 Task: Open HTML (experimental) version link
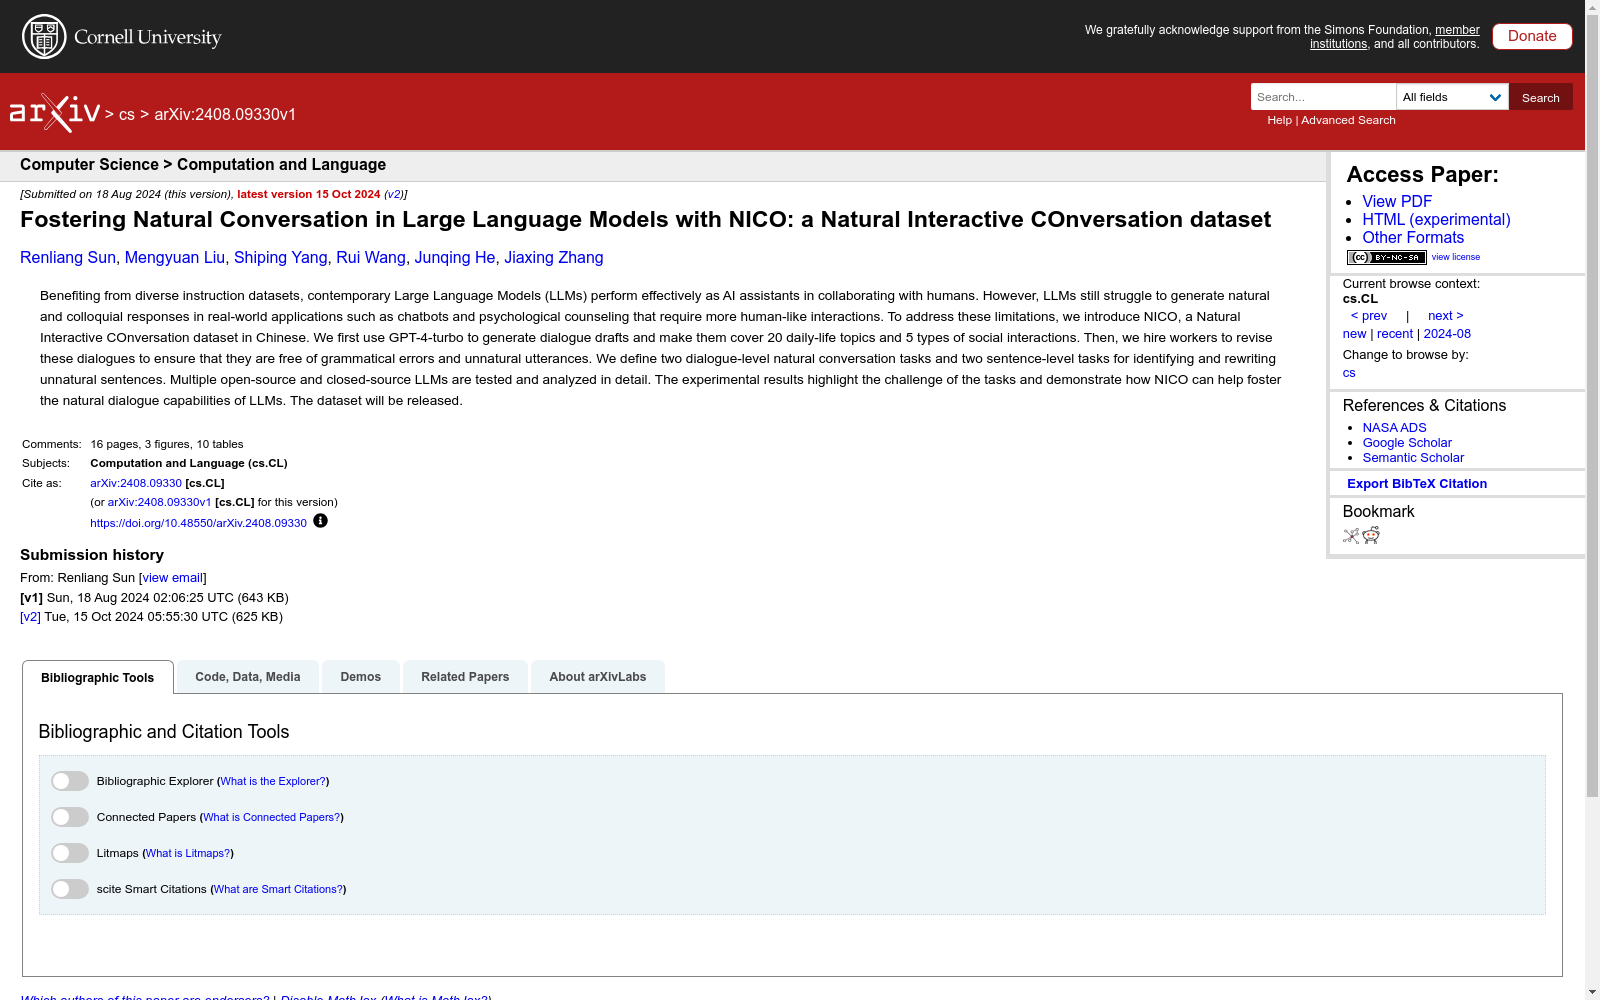[x=1436, y=219]
